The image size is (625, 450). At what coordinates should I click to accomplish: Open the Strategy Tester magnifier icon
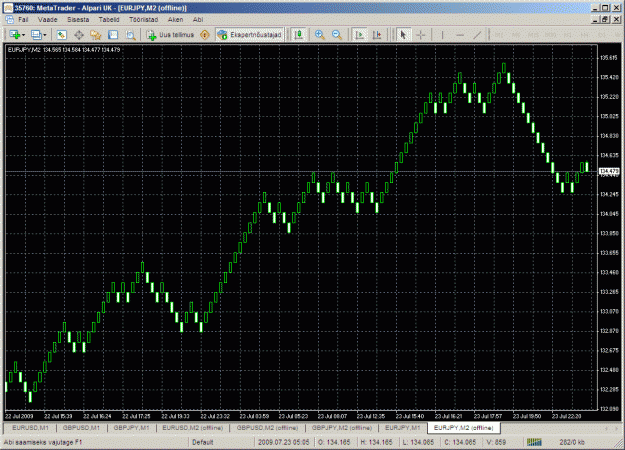click(x=130, y=35)
